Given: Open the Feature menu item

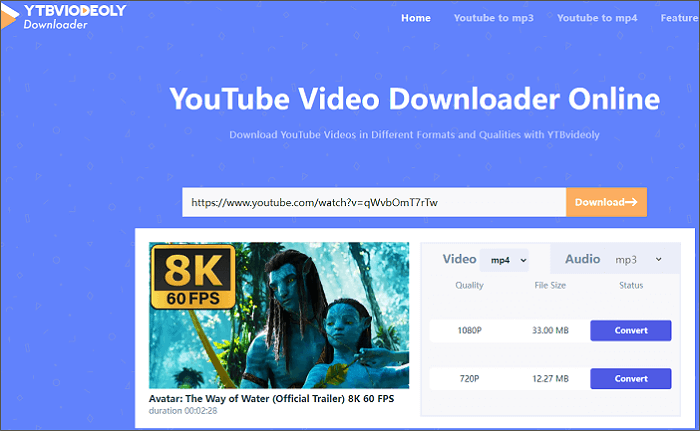Looking at the screenshot, I should [x=679, y=18].
